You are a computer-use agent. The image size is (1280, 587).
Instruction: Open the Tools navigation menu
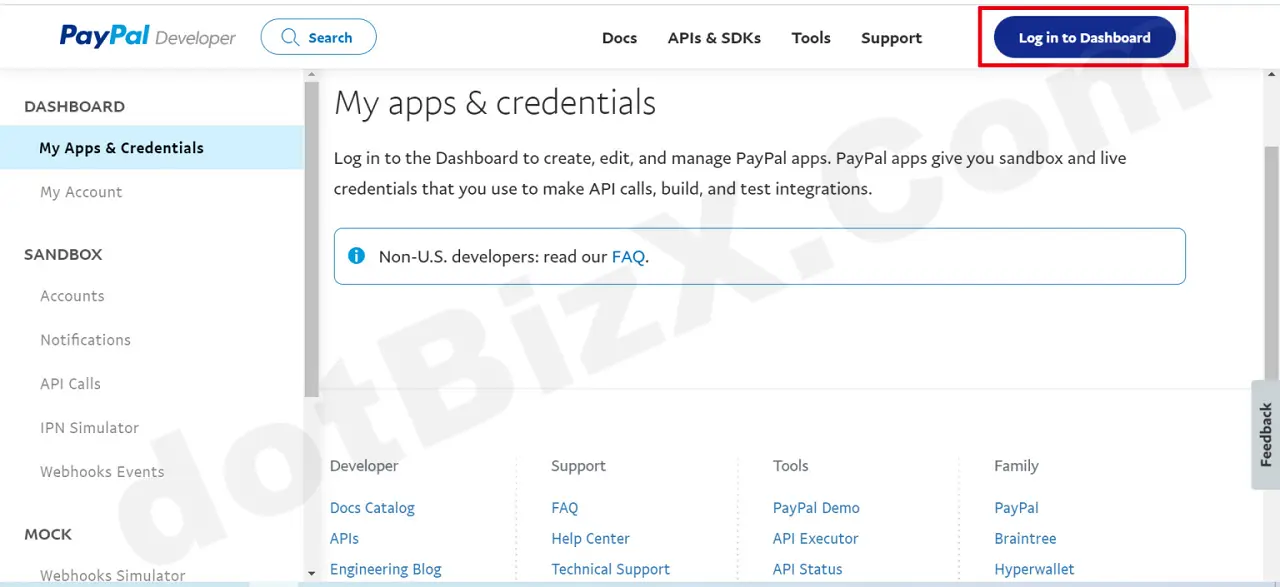click(x=811, y=38)
